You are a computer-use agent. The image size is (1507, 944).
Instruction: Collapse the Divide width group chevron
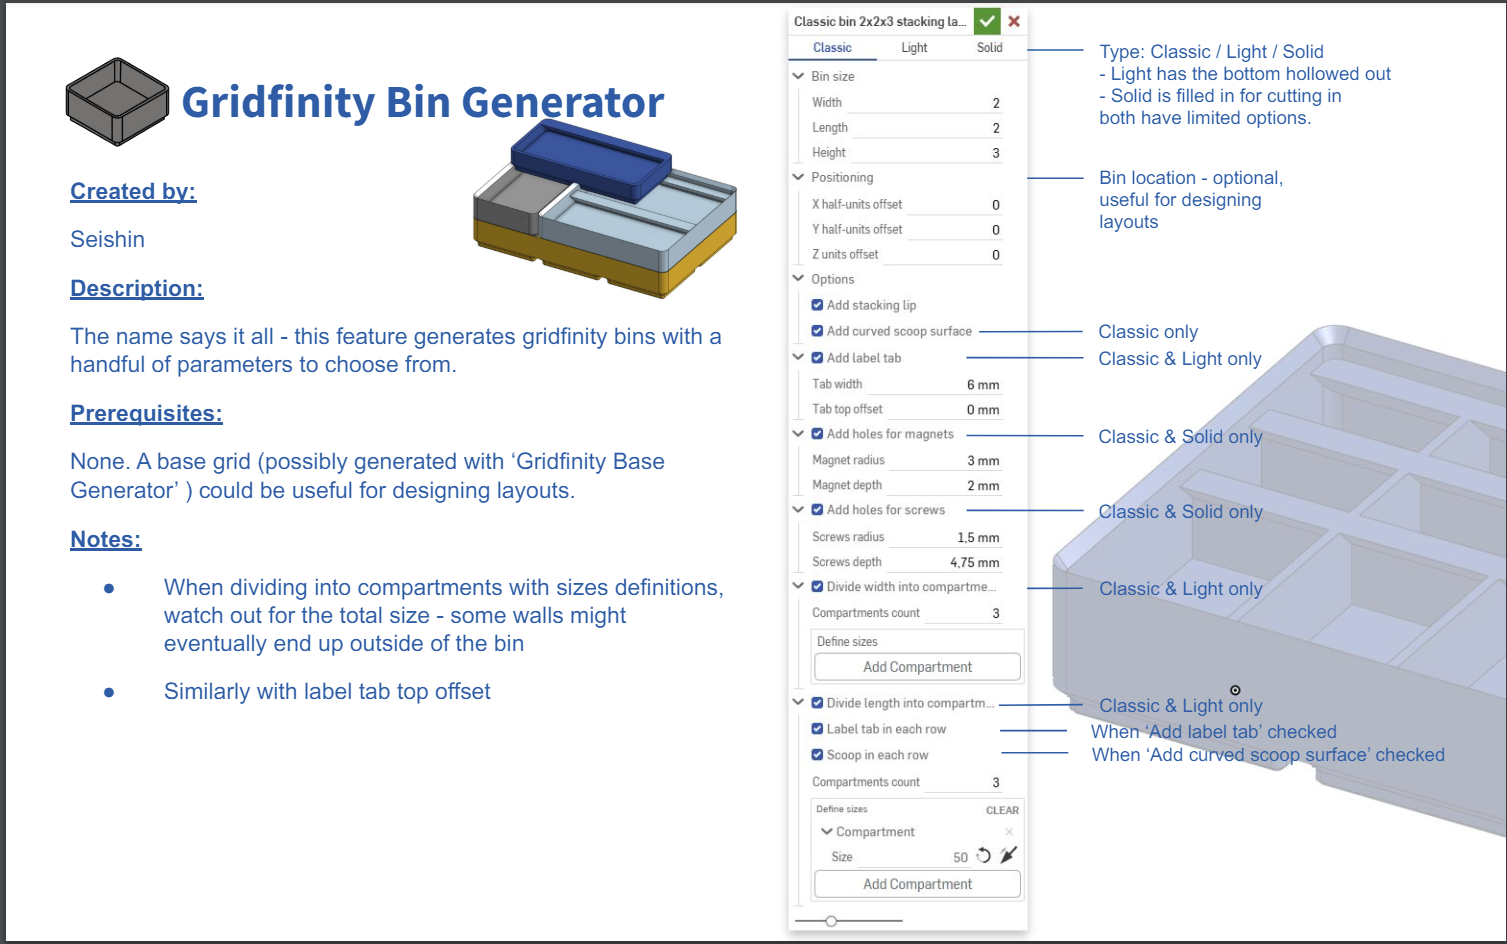click(x=798, y=586)
